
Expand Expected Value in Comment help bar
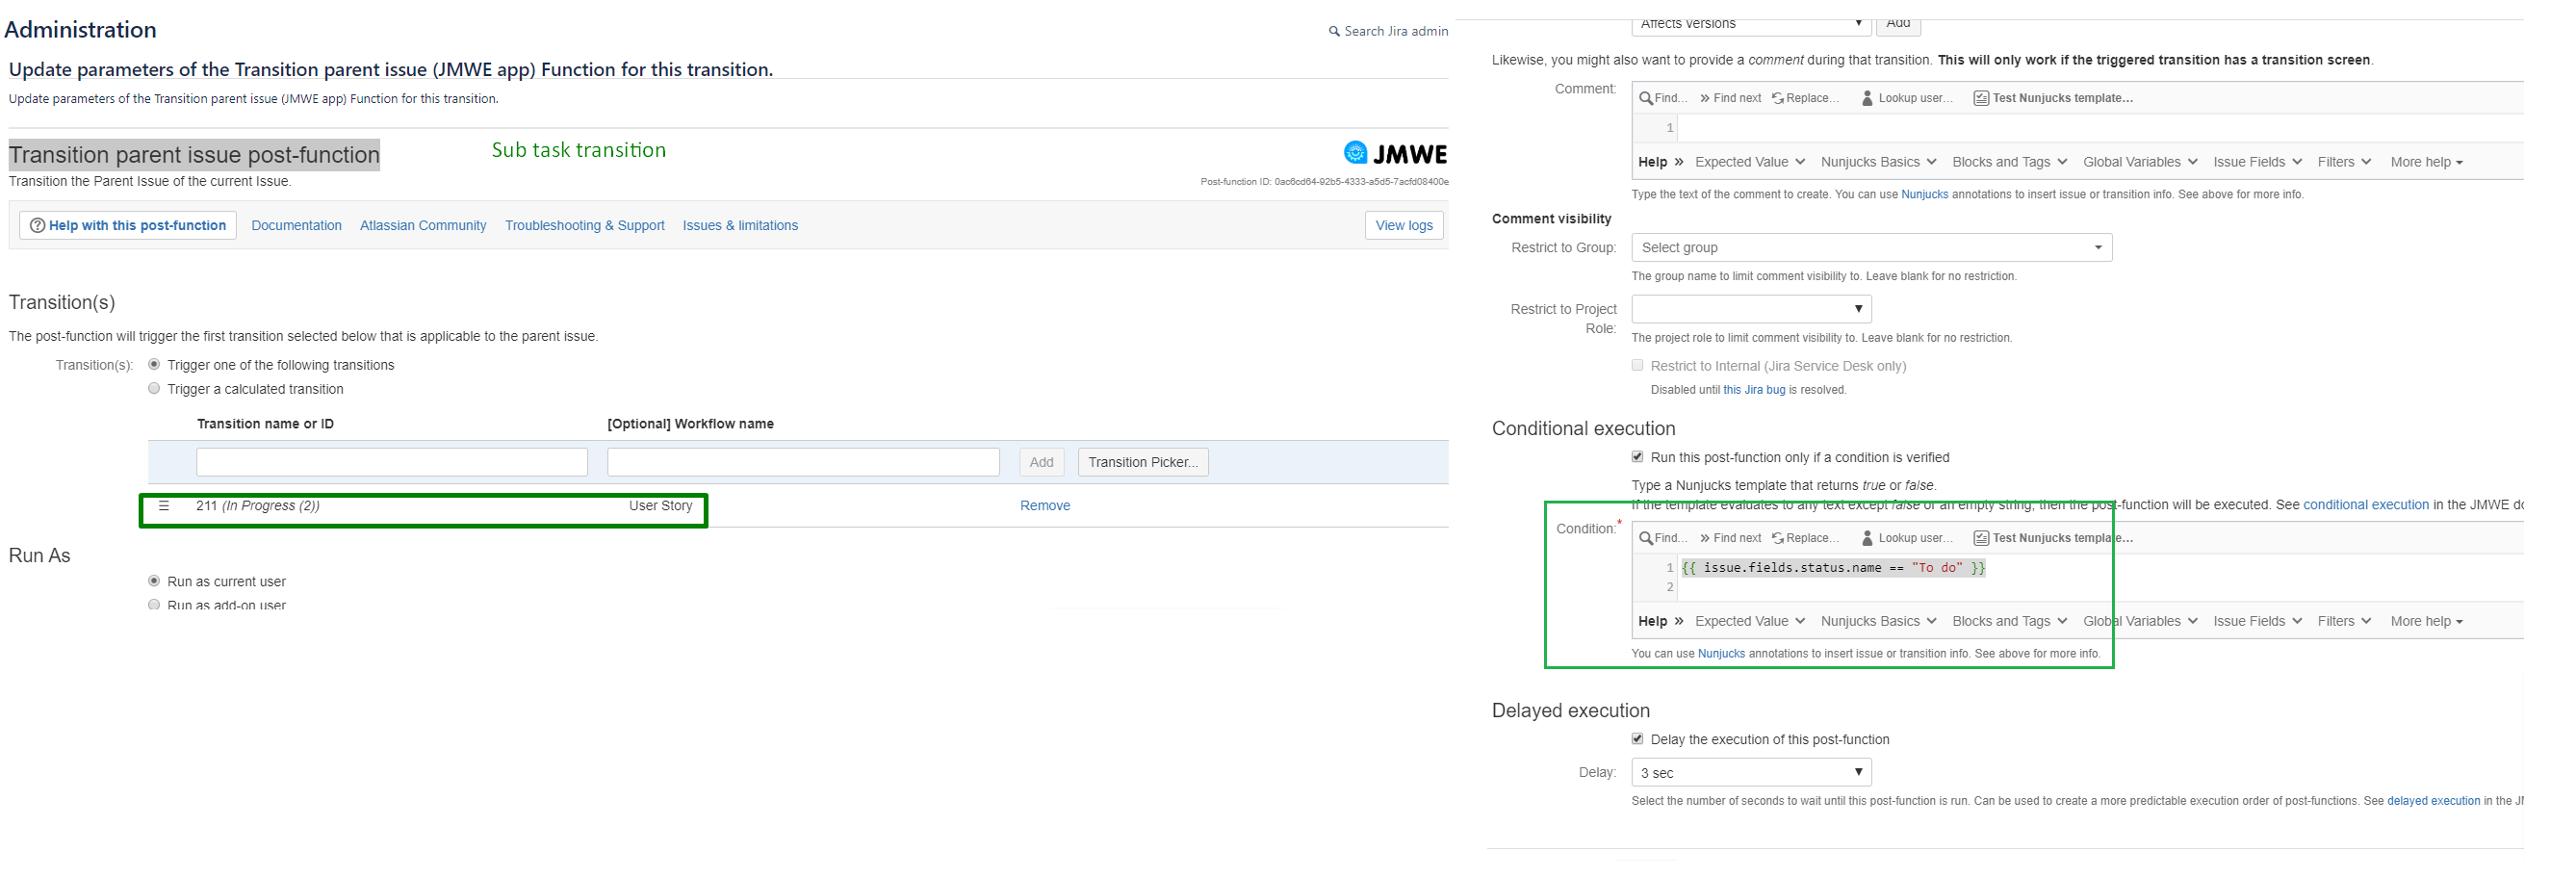click(1749, 162)
